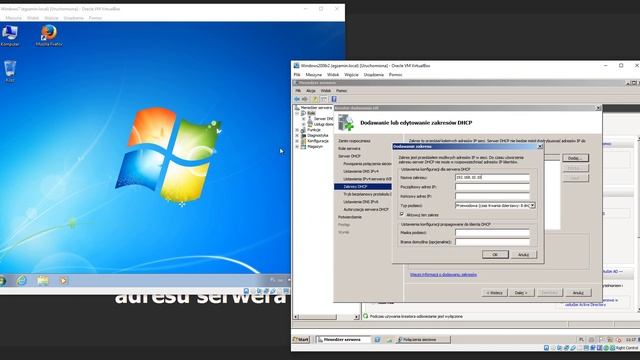Open file explorer in Windows 7 taskbar
Image resolution: width=640 pixels, height=360 pixels.
click(42, 280)
